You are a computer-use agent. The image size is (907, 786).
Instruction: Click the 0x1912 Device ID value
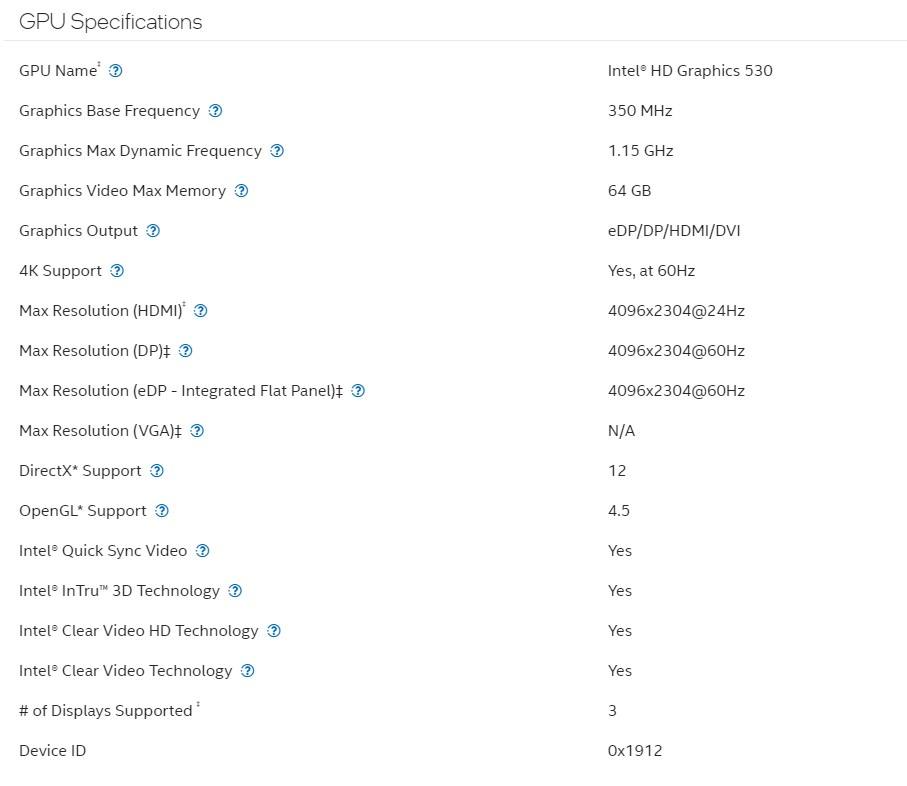click(x=635, y=751)
